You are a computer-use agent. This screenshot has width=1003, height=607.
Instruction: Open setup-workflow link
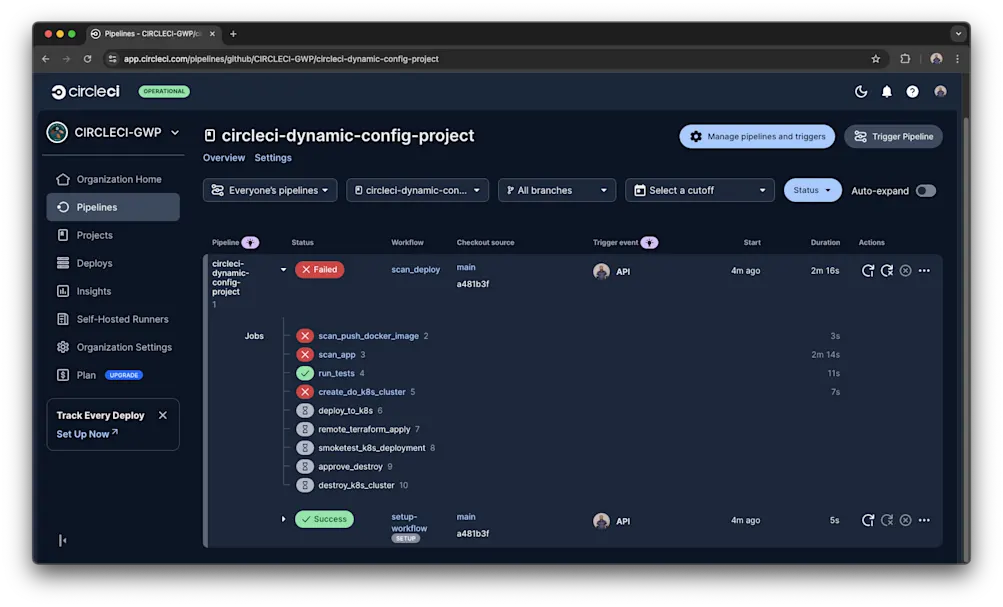coord(409,523)
